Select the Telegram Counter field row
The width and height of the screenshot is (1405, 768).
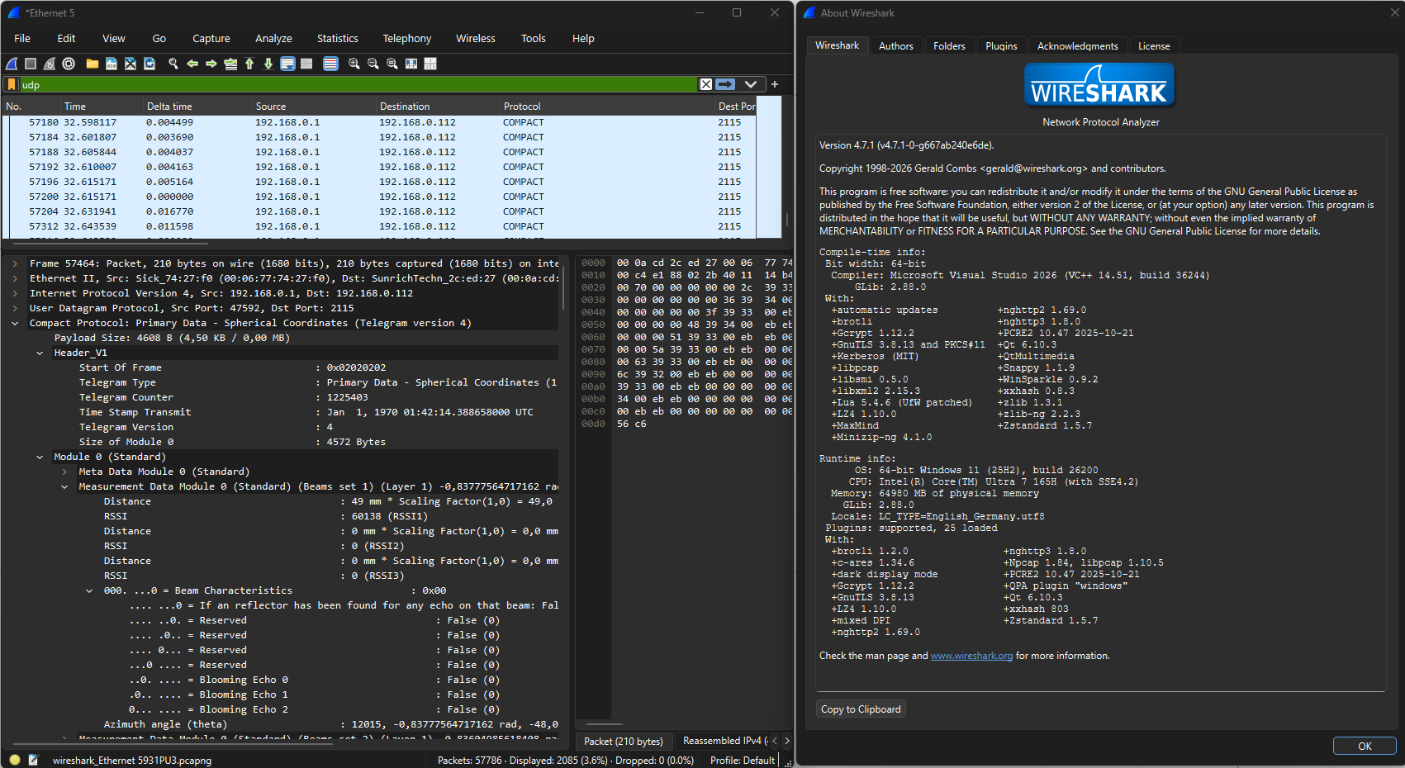pos(306,397)
